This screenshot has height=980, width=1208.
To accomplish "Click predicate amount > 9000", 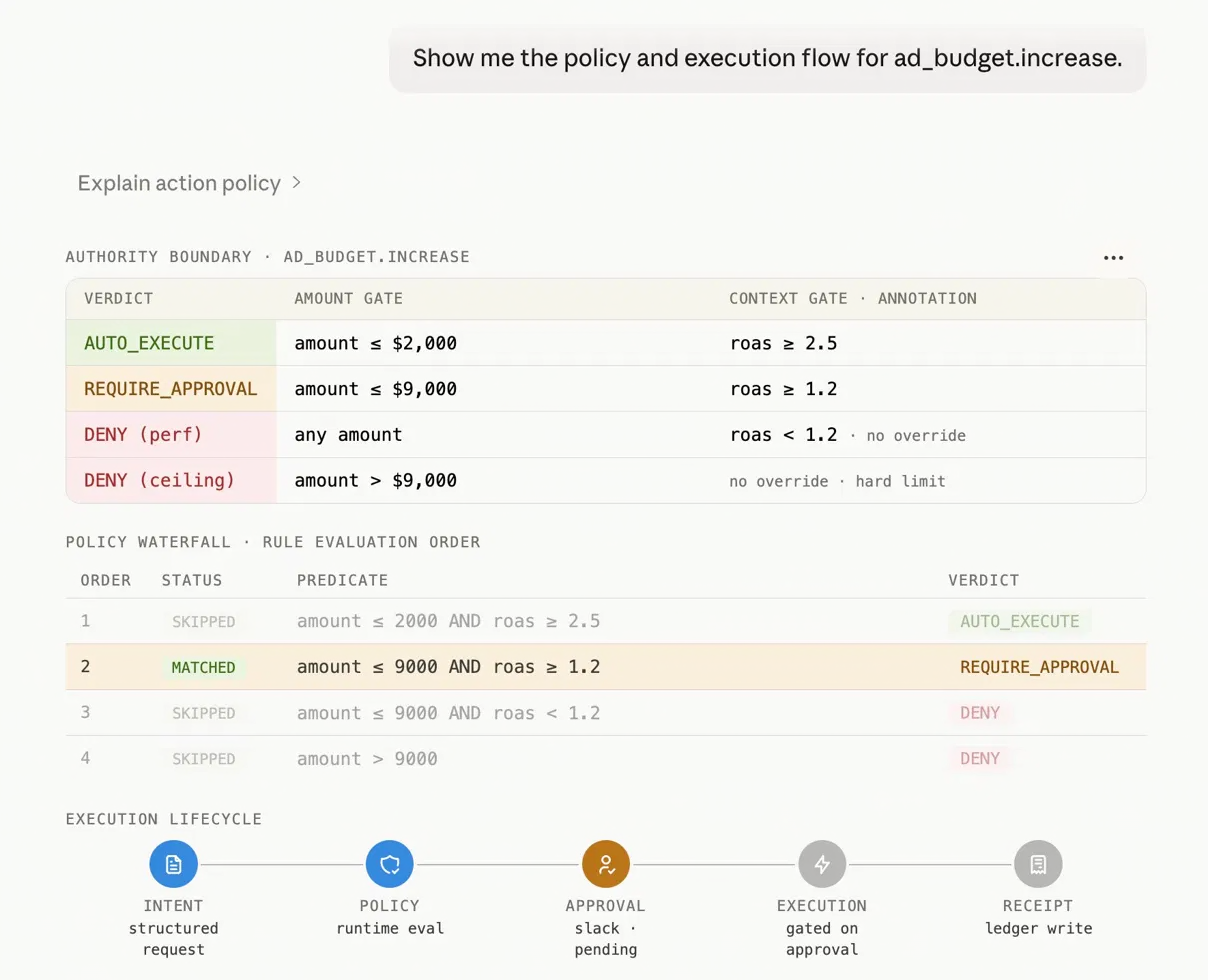I will click(367, 759).
